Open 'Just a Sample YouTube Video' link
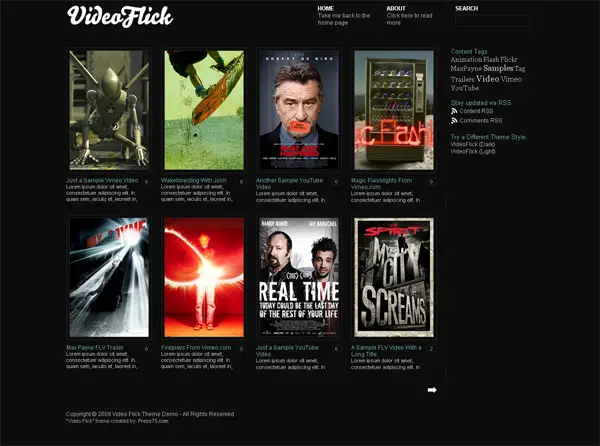The width and height of the screenshot is (600, 446). coord(287,351)
